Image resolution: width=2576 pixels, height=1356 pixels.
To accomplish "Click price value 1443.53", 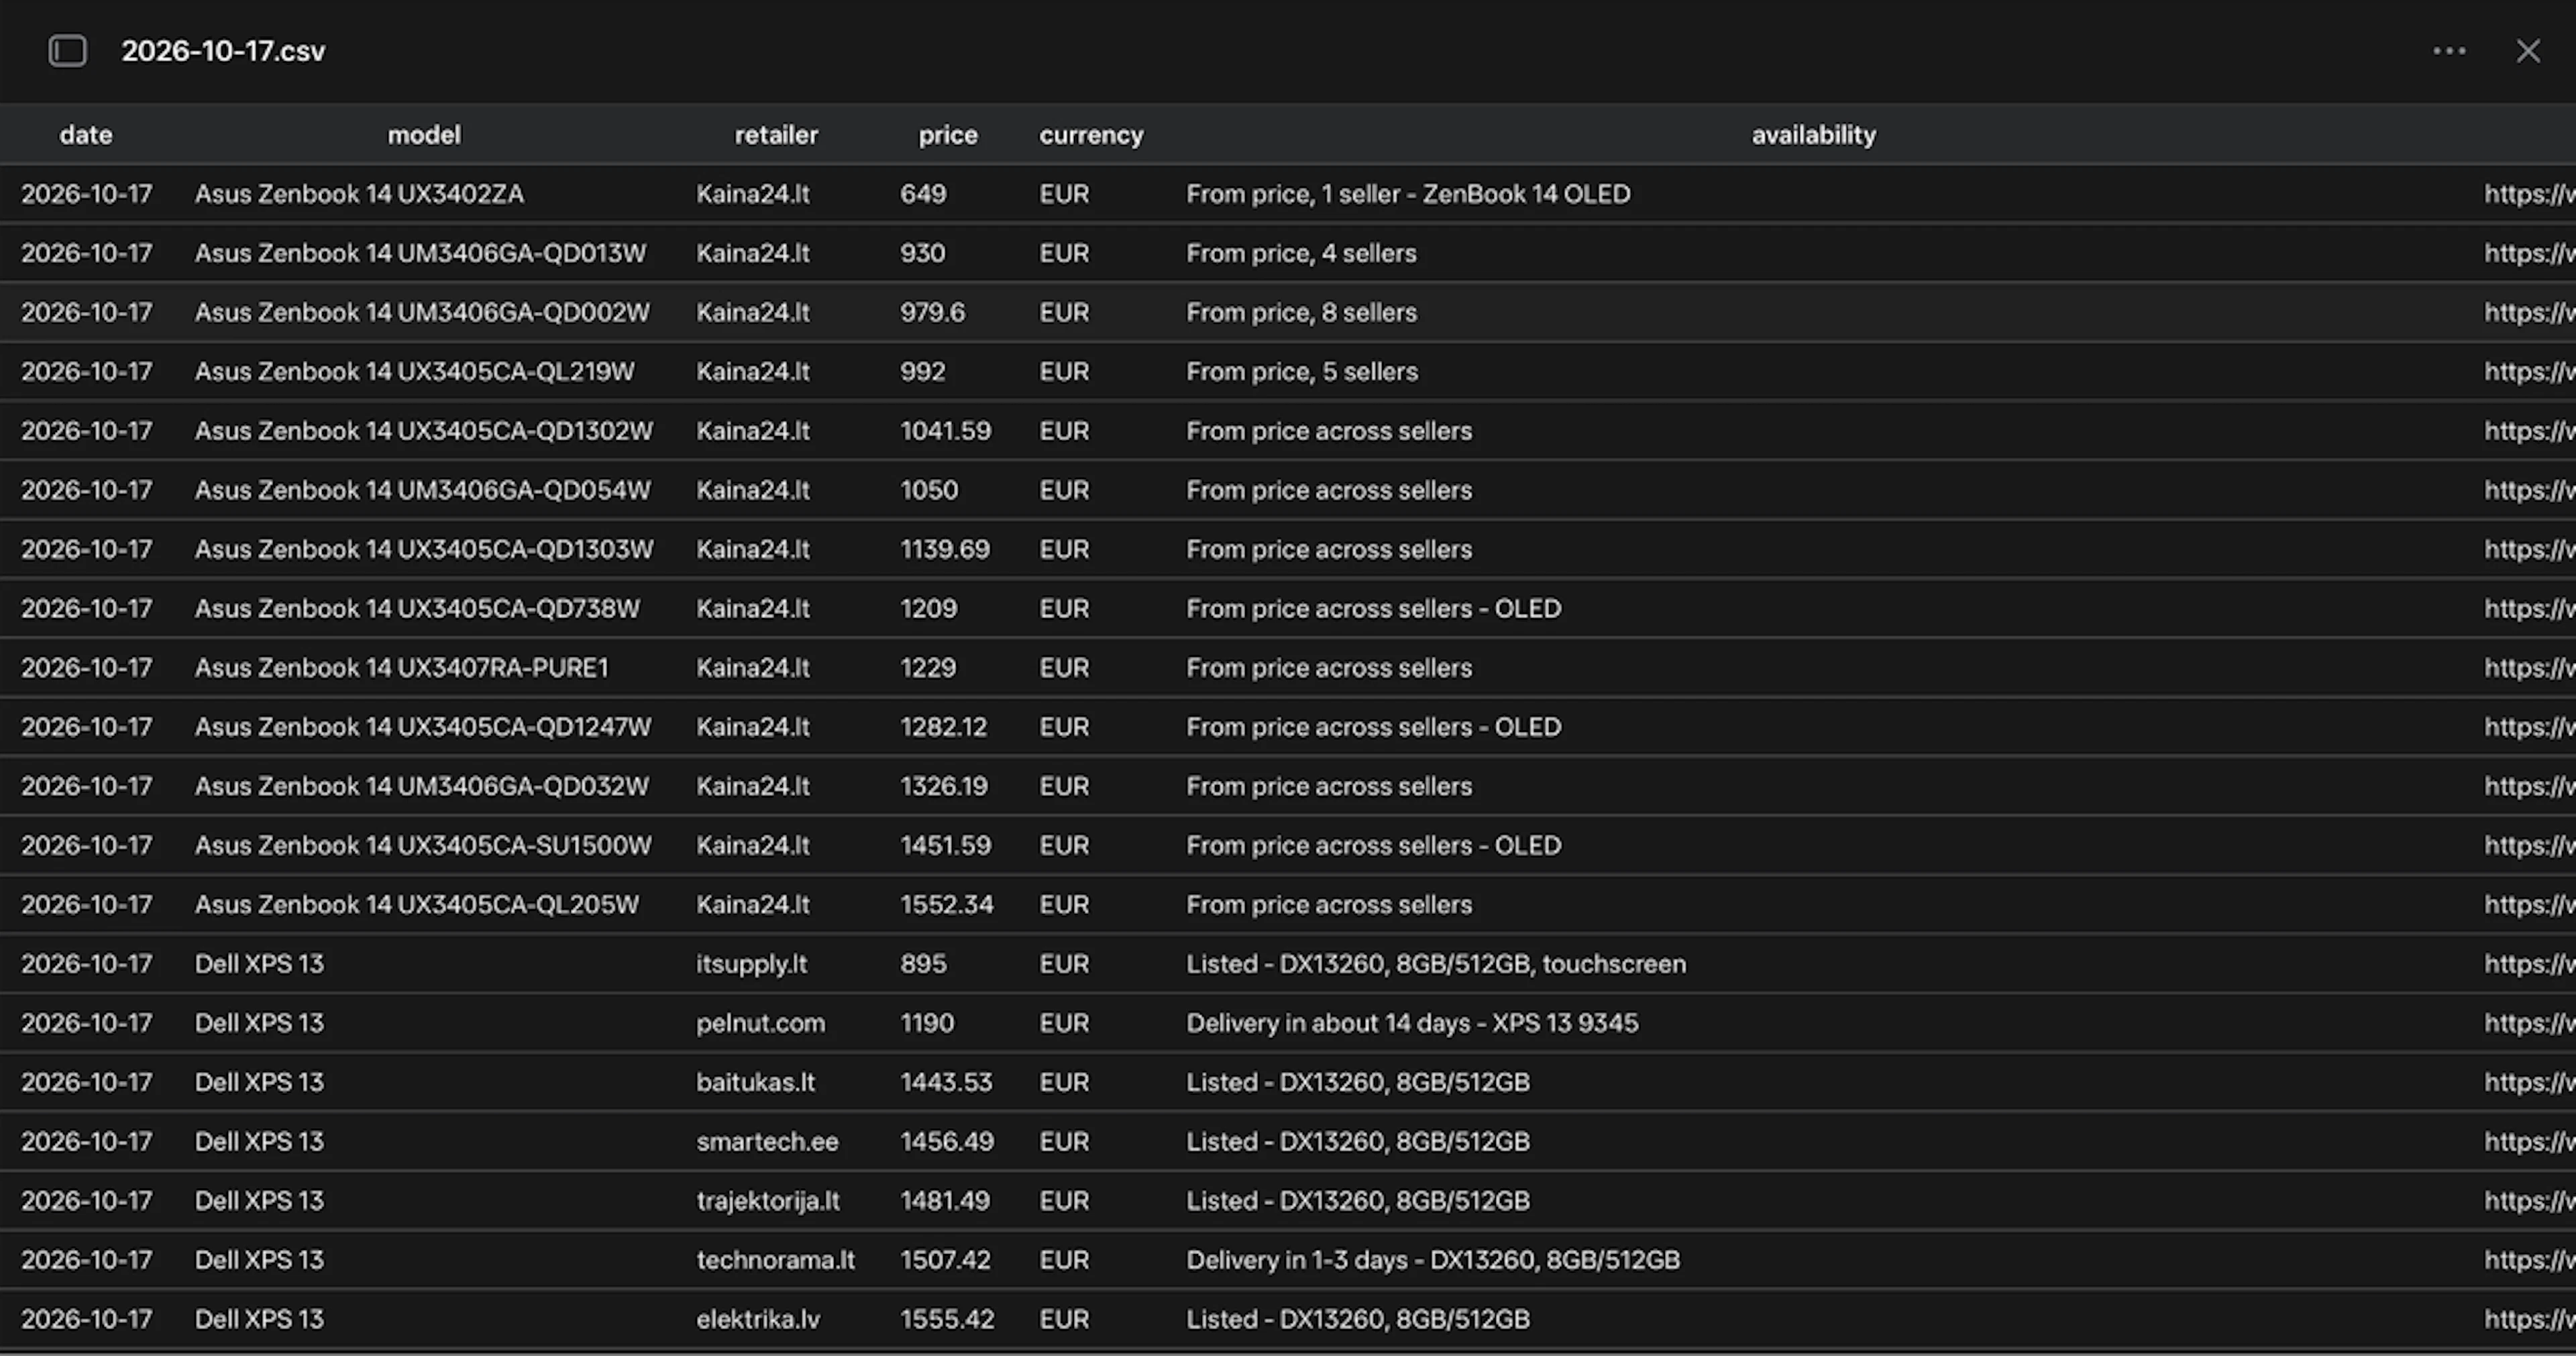I will click(x=946, y=1082).
